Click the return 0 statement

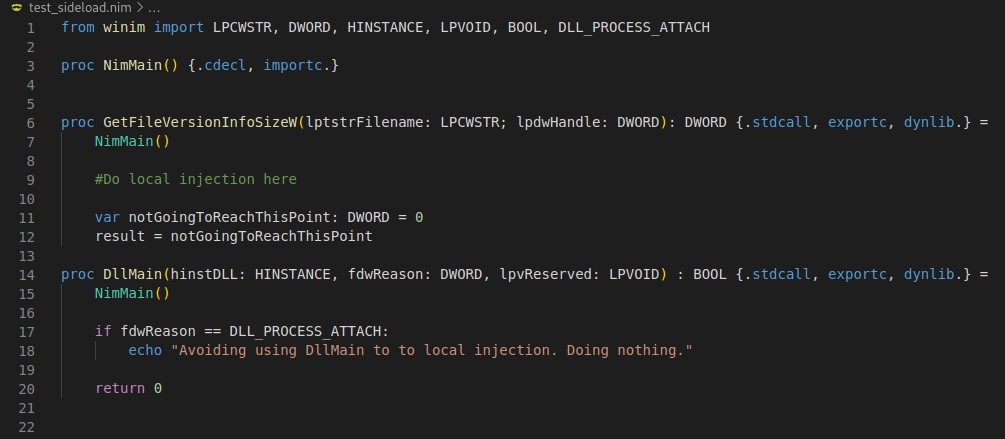[x=128, y=388]
